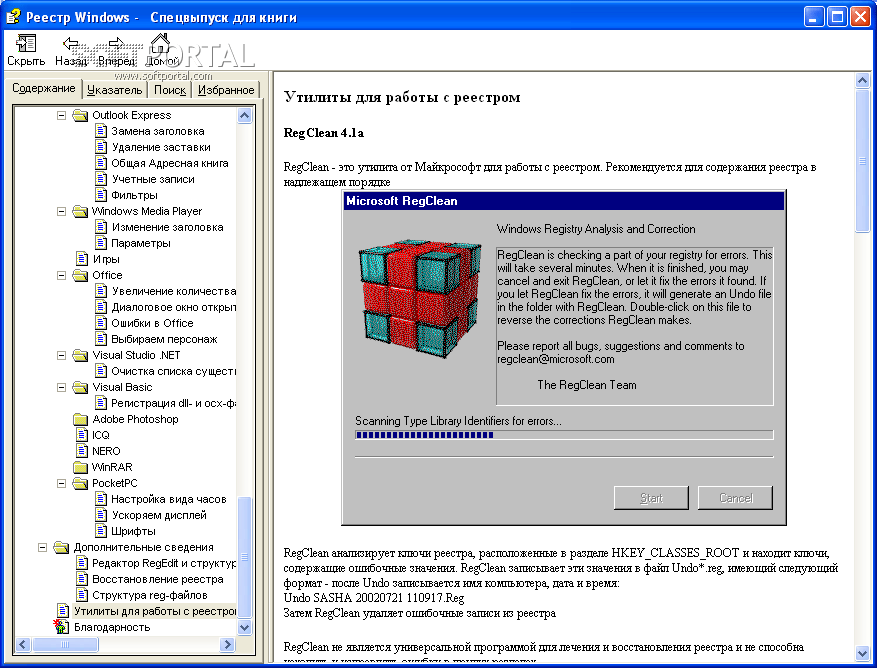Click the Игры page icon
The width and height of the screenshot is (877, 668).
(82, 259)
